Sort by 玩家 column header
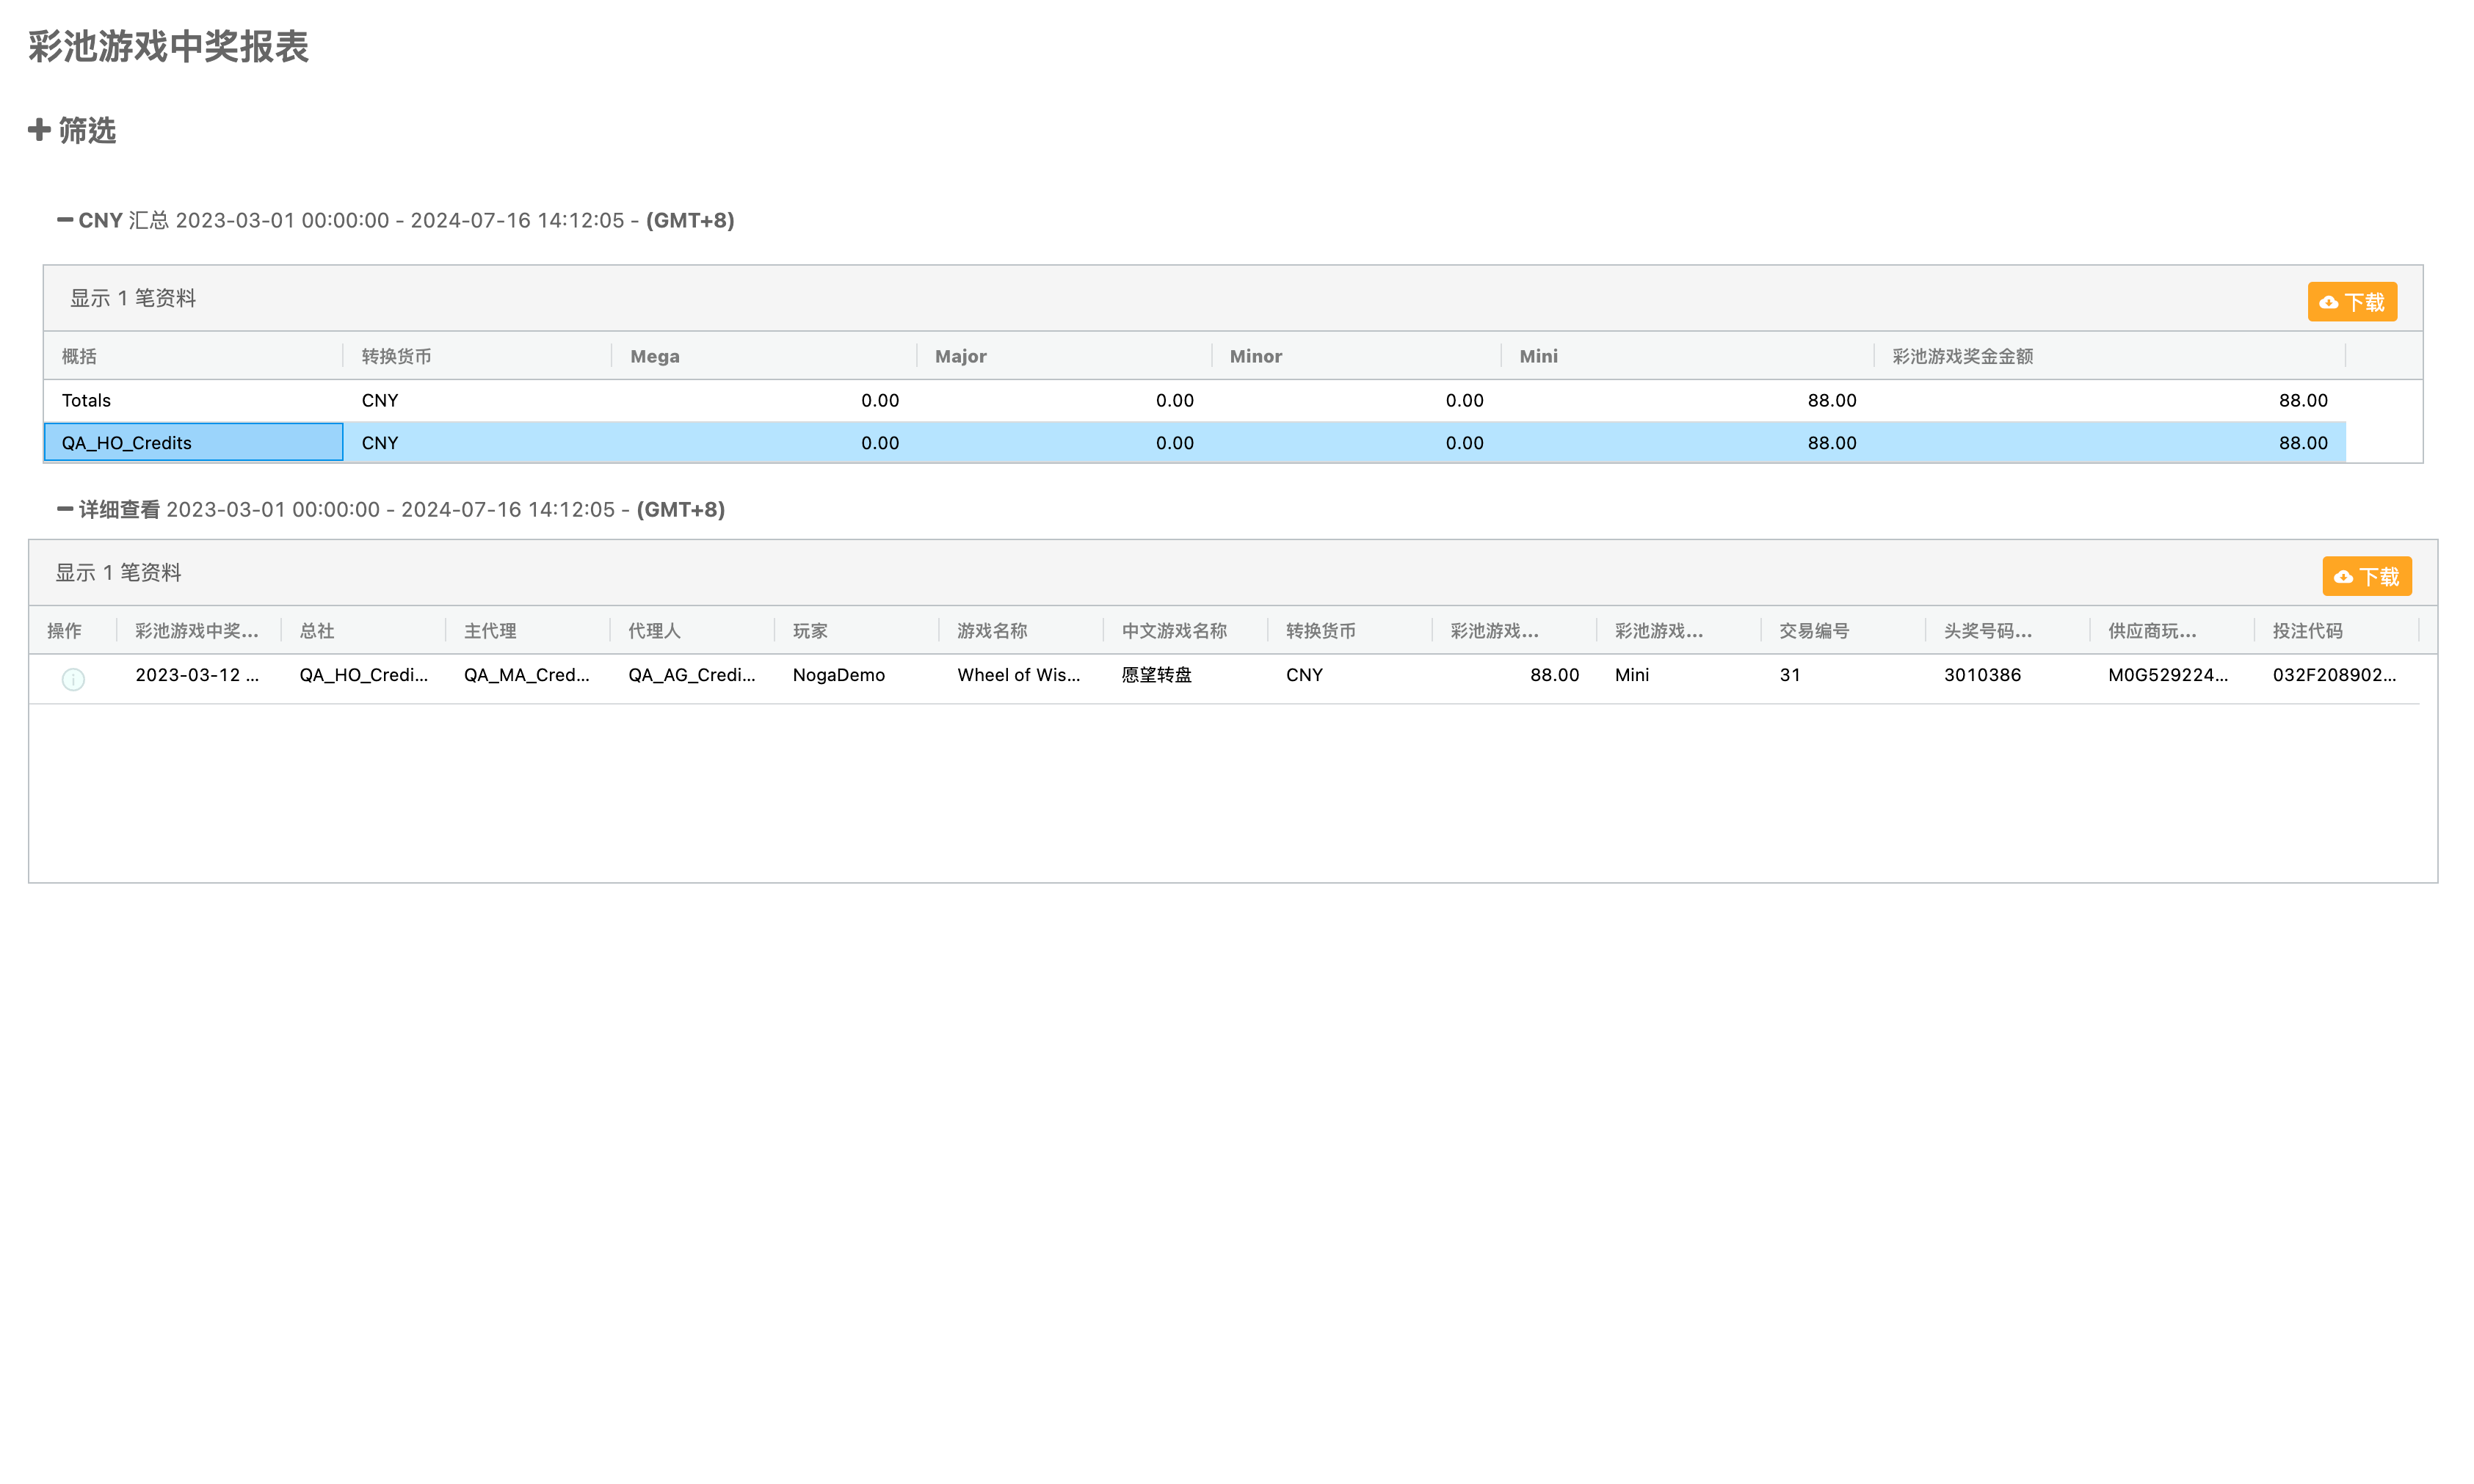The width and height of the screenshot is (2474, 1484). [810, 631]
